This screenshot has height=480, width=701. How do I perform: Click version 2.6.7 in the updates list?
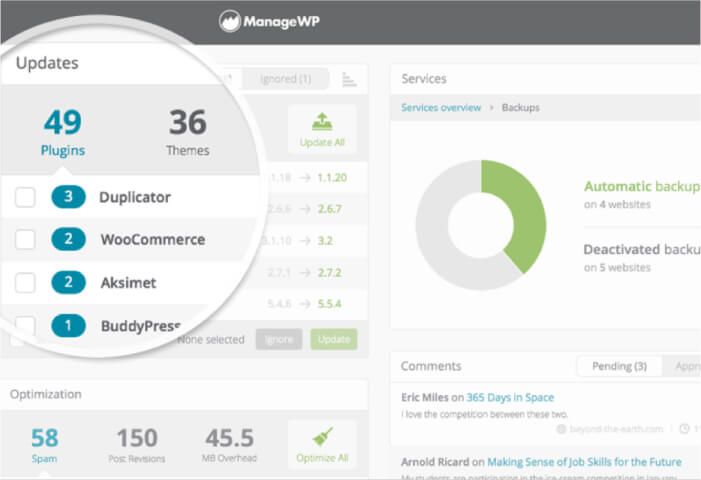(x=329, y=209)
